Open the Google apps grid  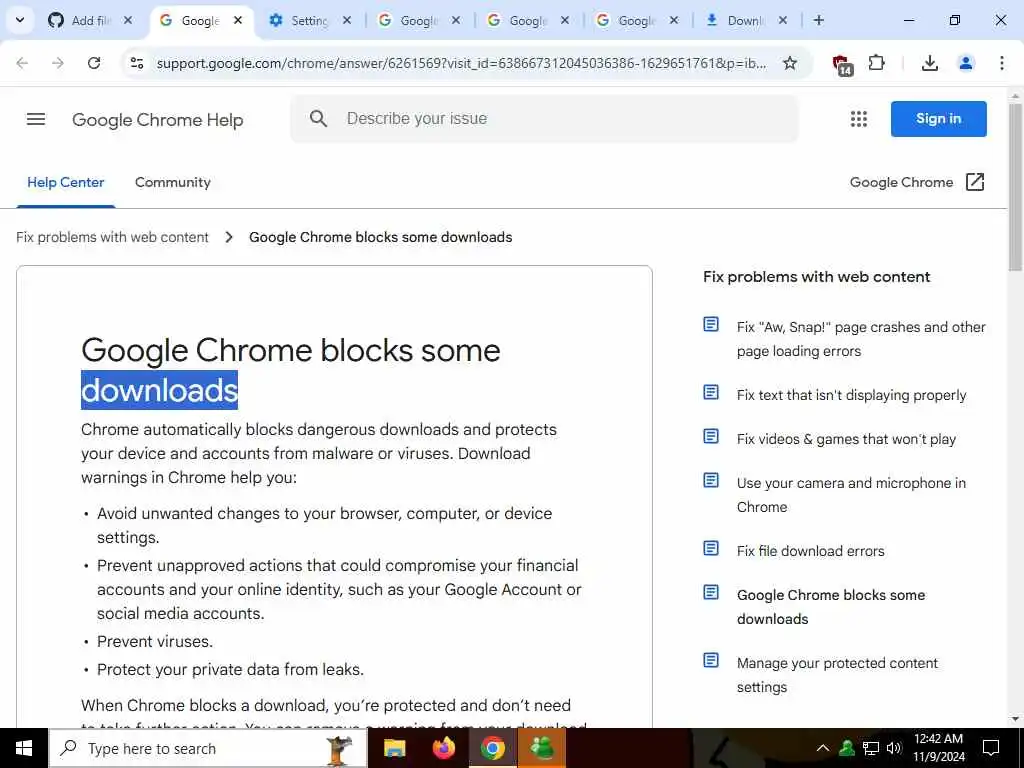859,119
